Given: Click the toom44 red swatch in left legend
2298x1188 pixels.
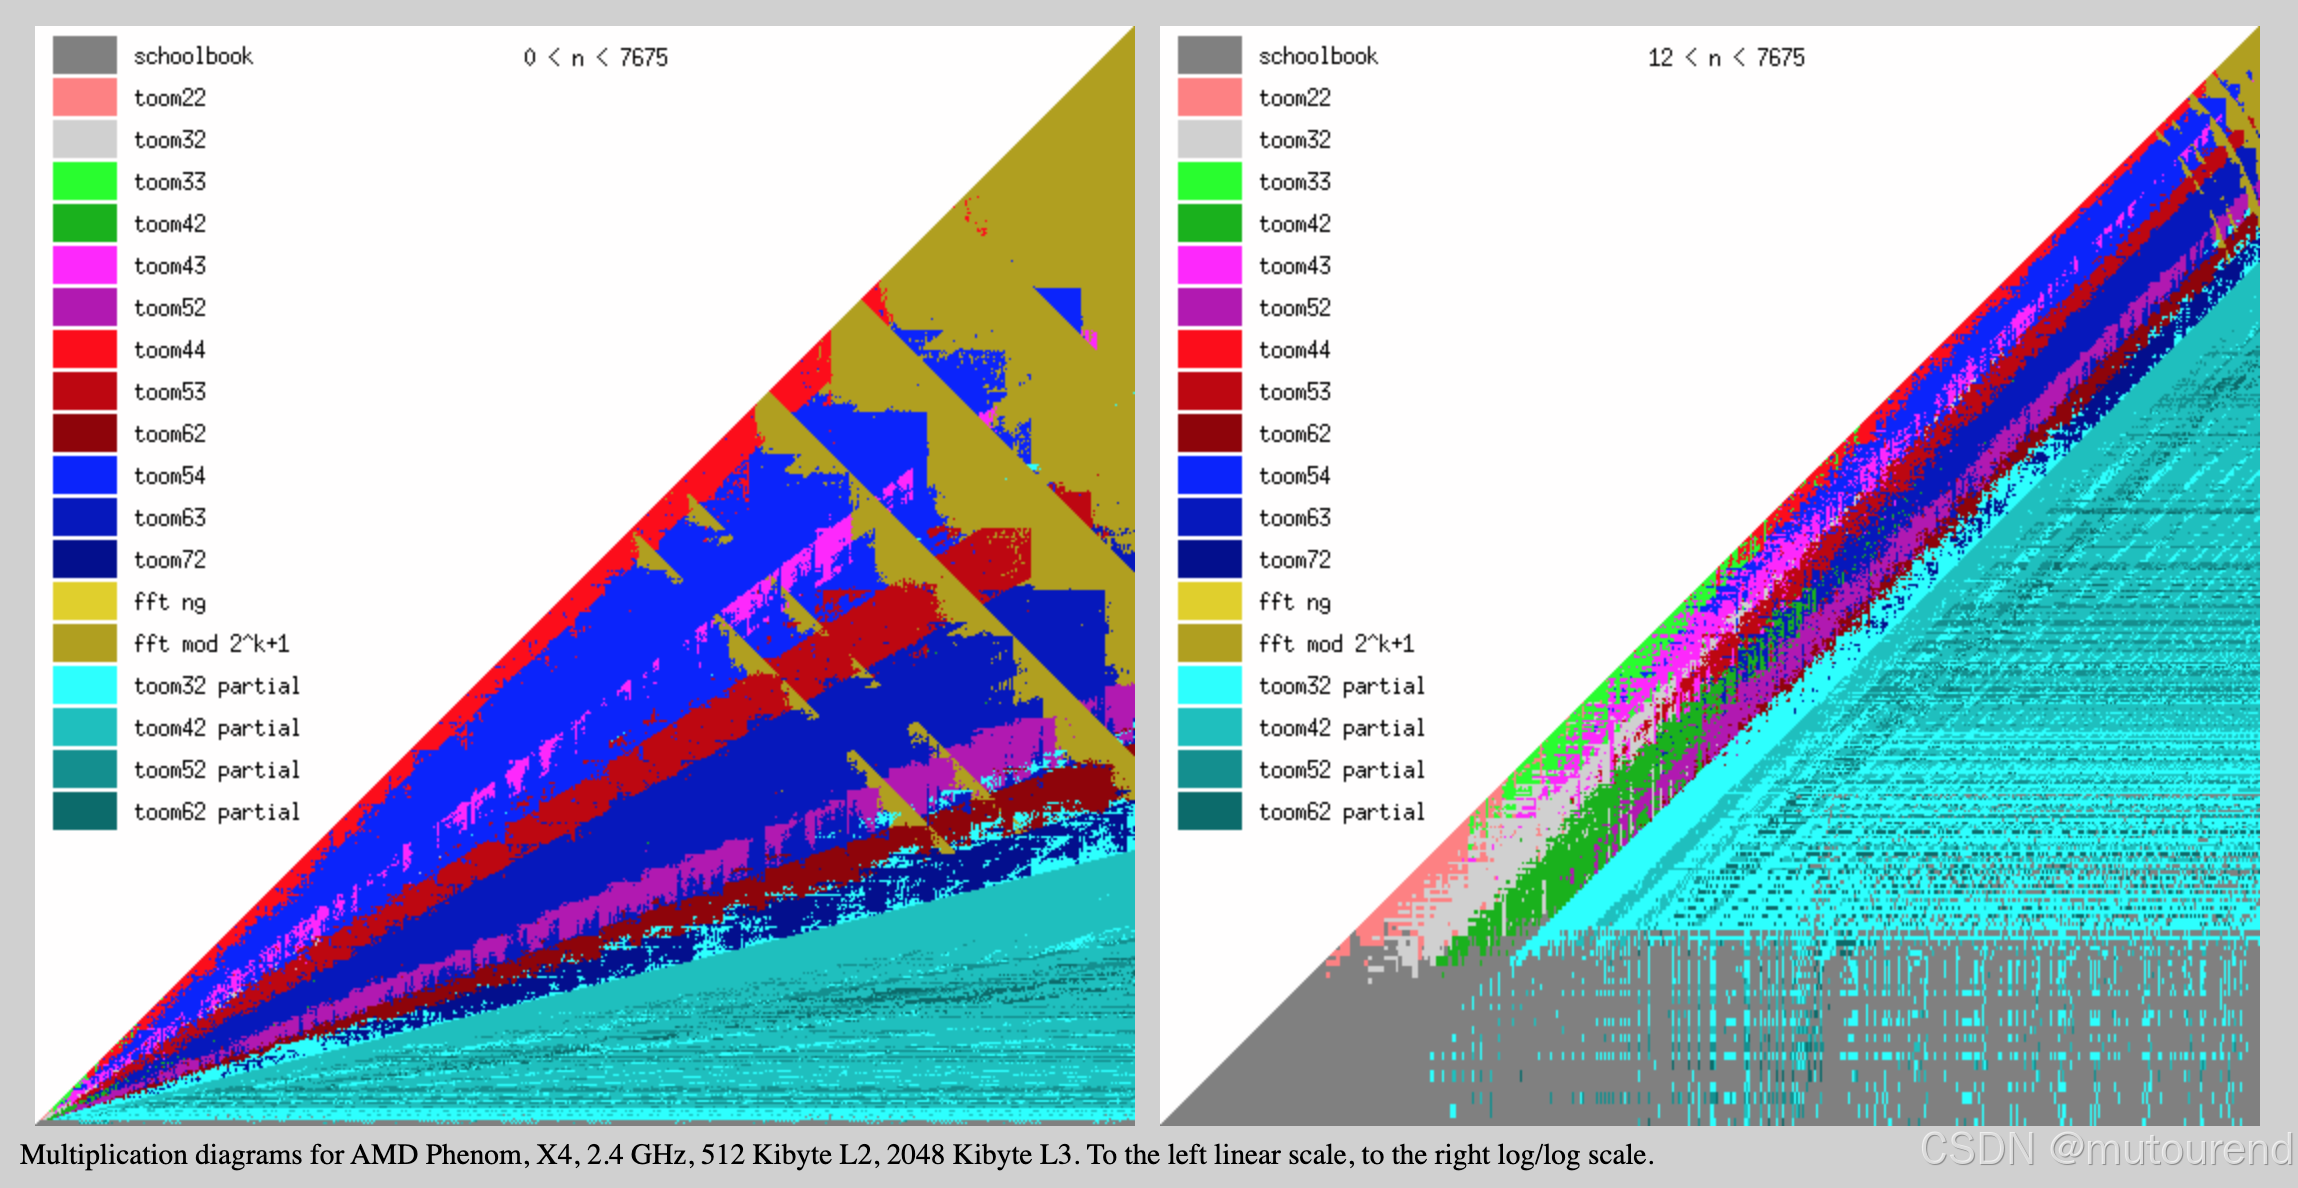Looking at the screenshot, I should point(84,349).
